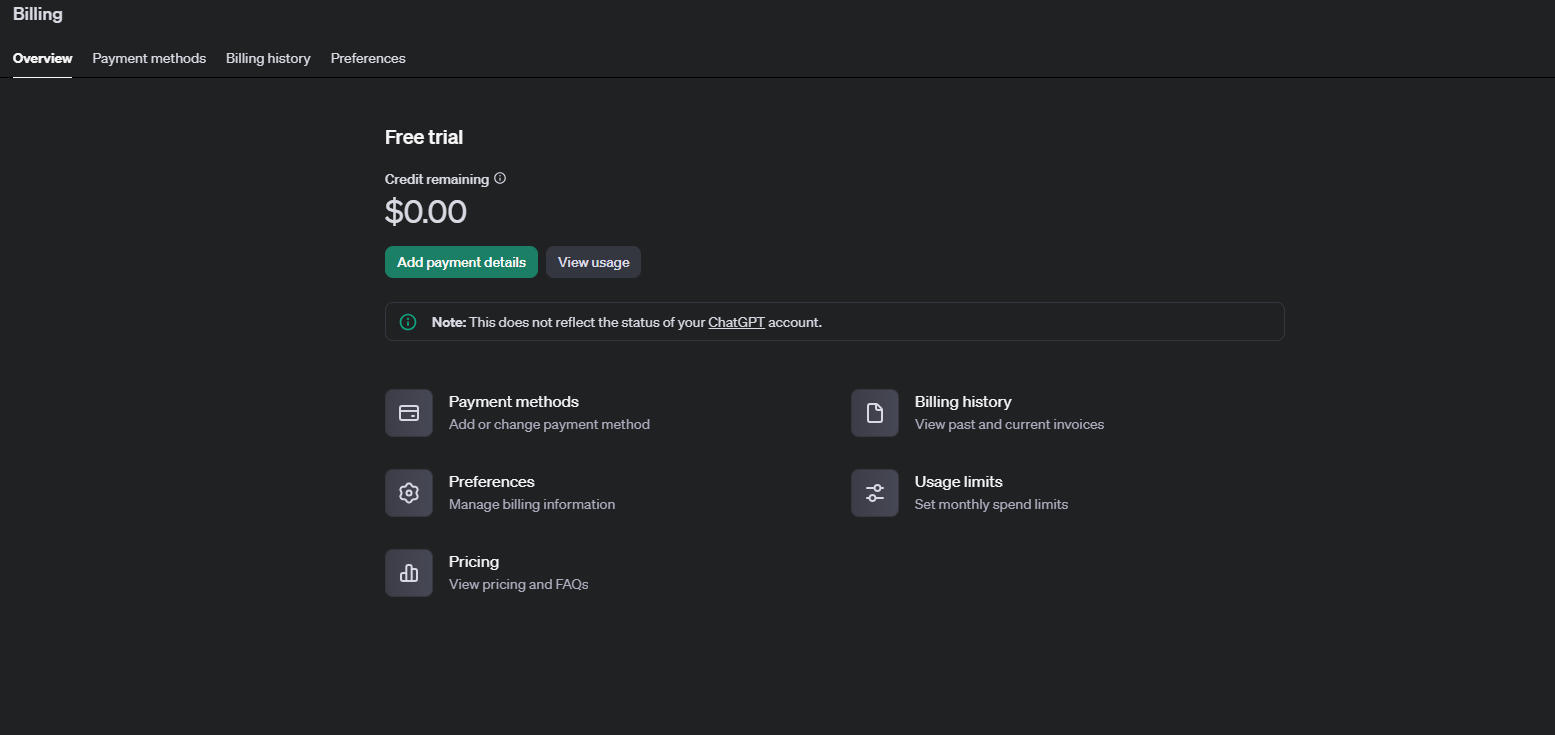Click info icon next to Credit remaining

(500, 179)
